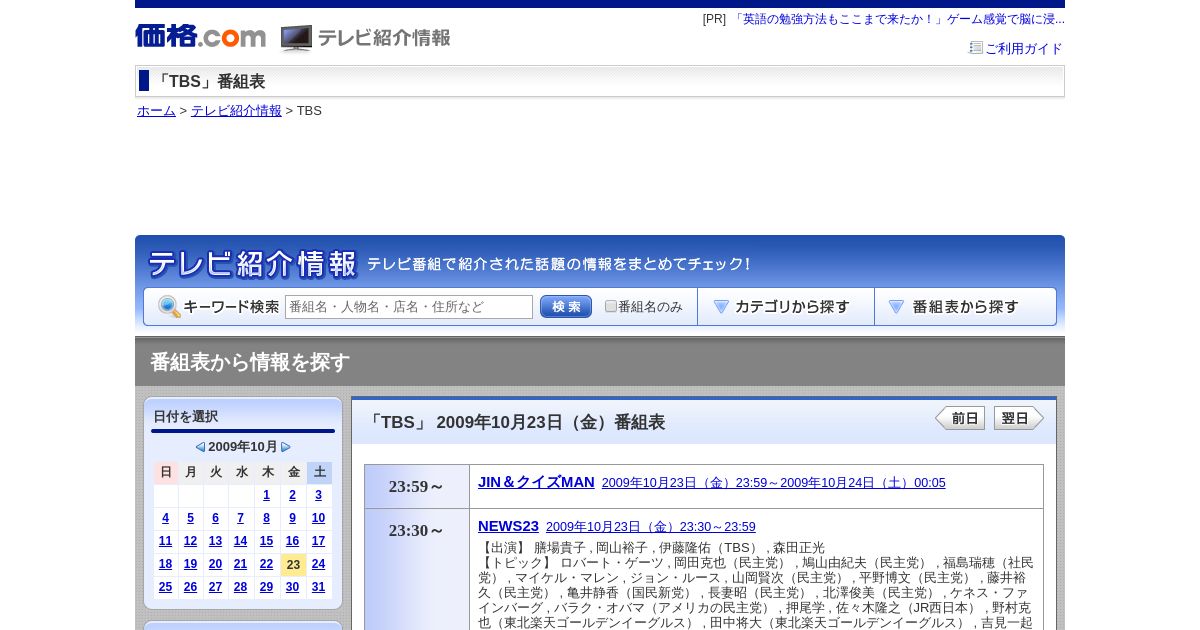The height and width of the screenshot is (630, 1200).
Task: Select October 10 in calendar
Action: click(318, 518)
